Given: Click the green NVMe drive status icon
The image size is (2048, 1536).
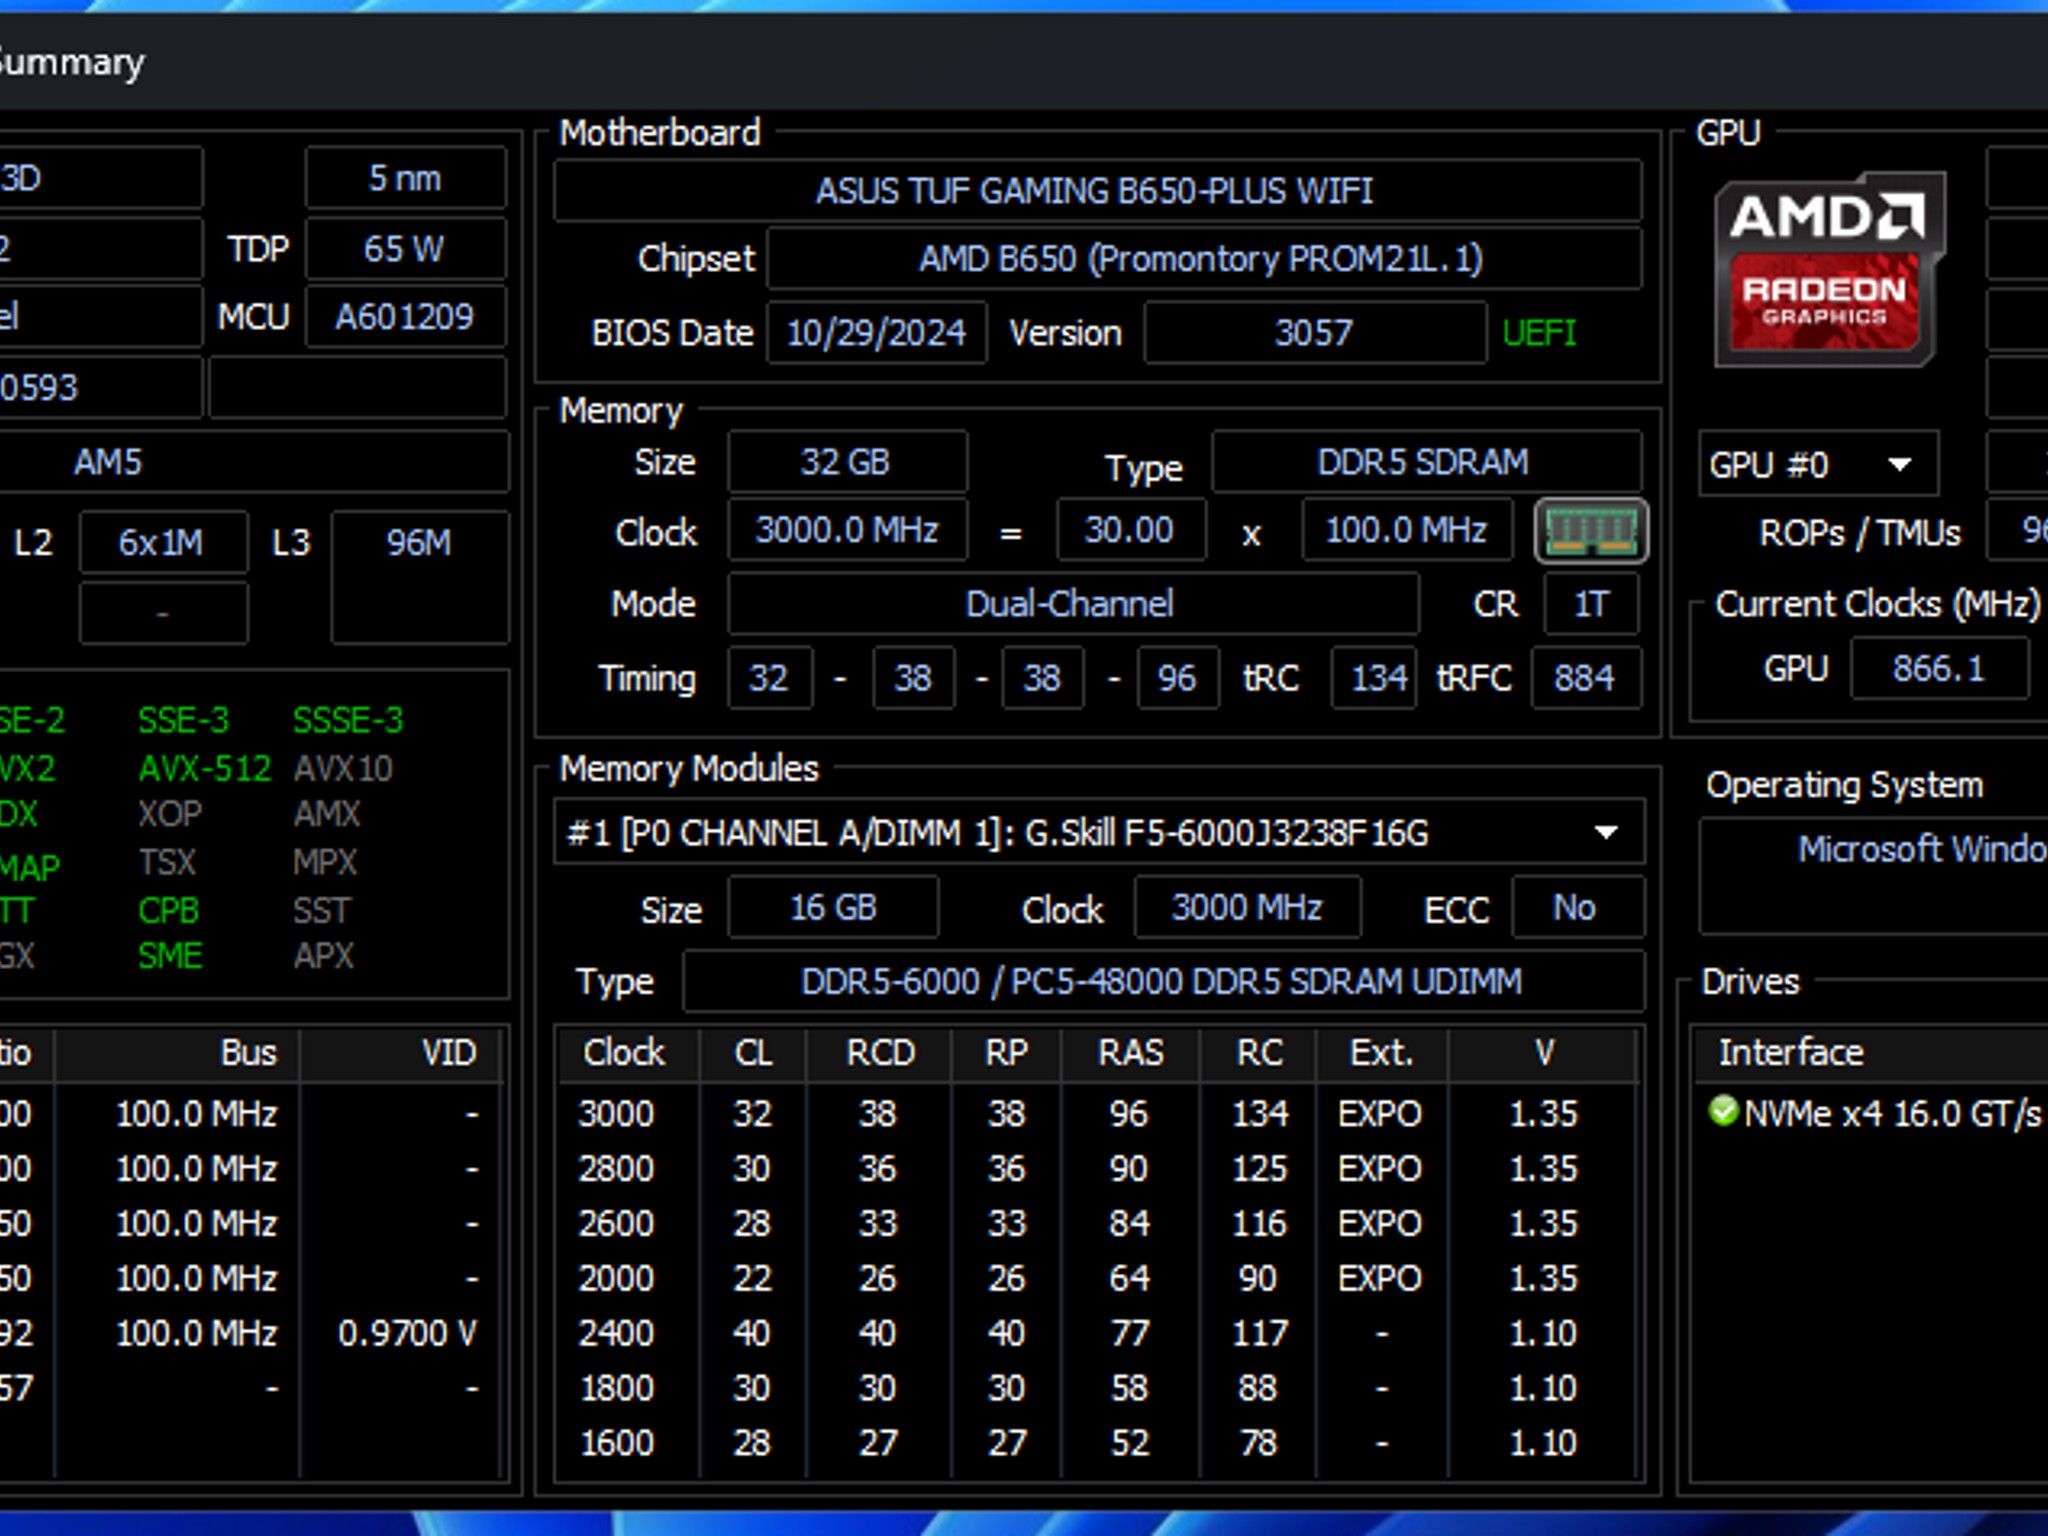Looking at the screenshot, I should coord(1723,1111).
